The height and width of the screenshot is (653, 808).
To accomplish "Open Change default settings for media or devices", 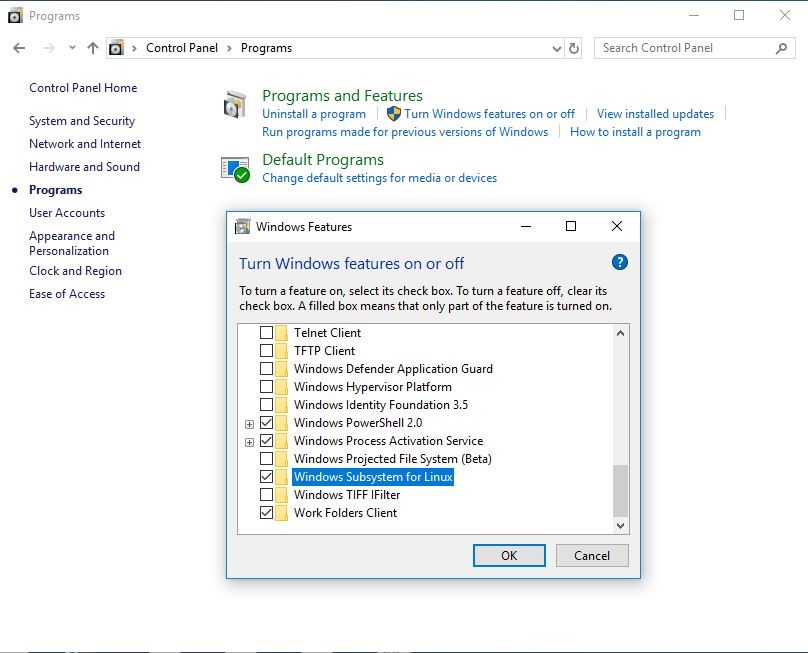I will click(x=380, y=178).
